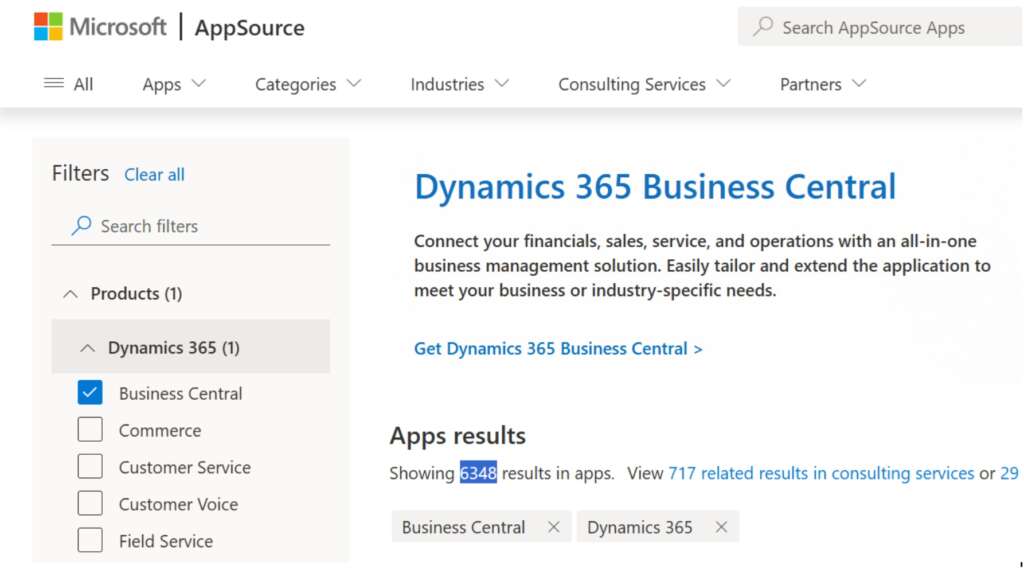Click the Microsoft logo
Screen dimensions: 1024x577
(x=101, y=27)
